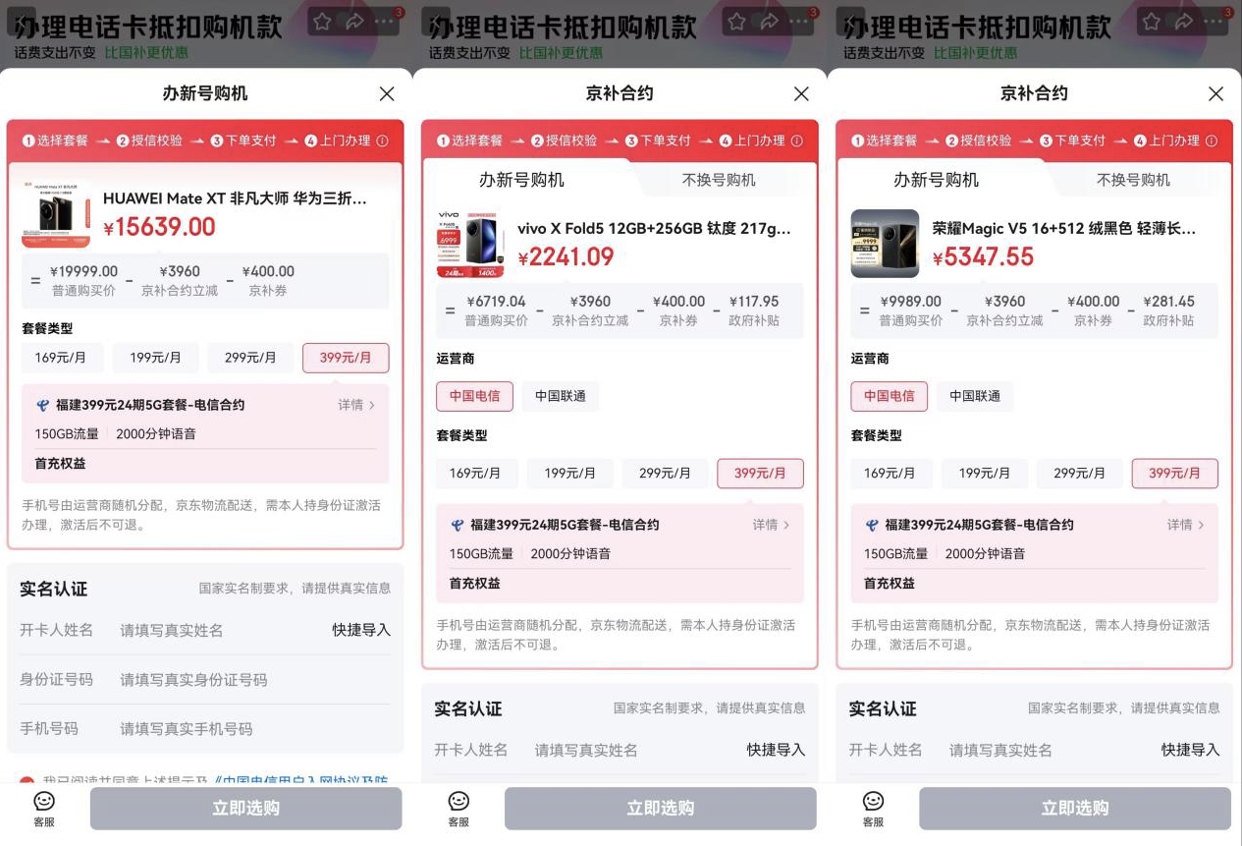This screenshot has height=846, width=1242.
Task: Switch to 不换号购机 tab in middle panel
Action: pos(719,180)
